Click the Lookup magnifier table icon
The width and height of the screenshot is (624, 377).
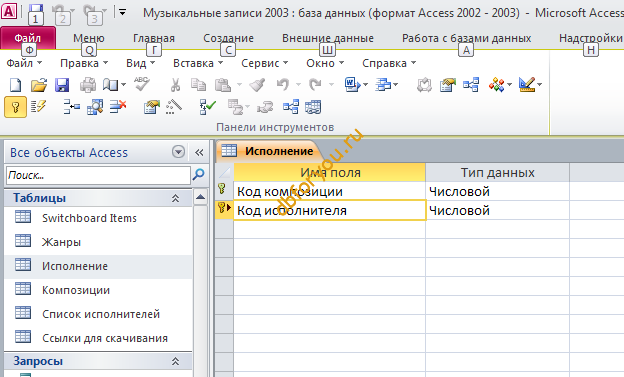click(x=95, y=107)
